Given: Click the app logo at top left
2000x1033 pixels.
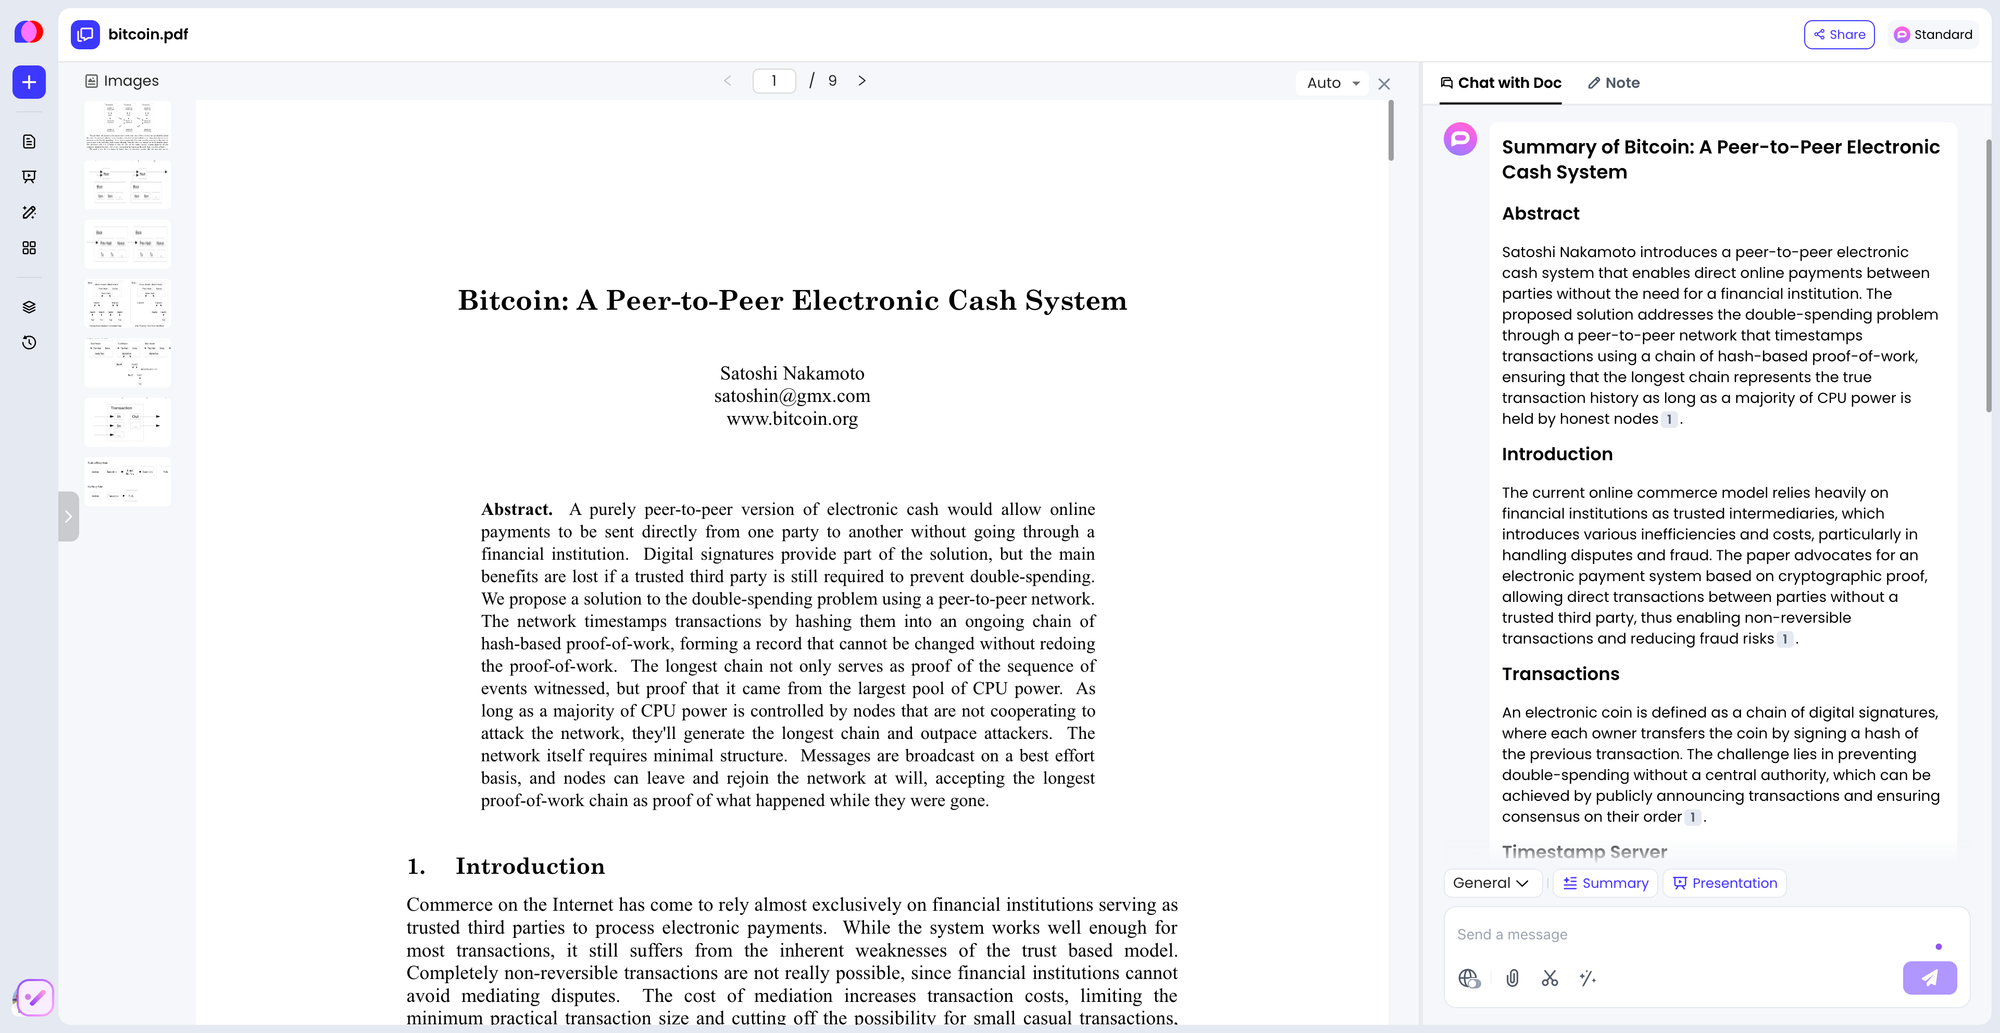Looking at the screenshot, I should tap(29, 32).
